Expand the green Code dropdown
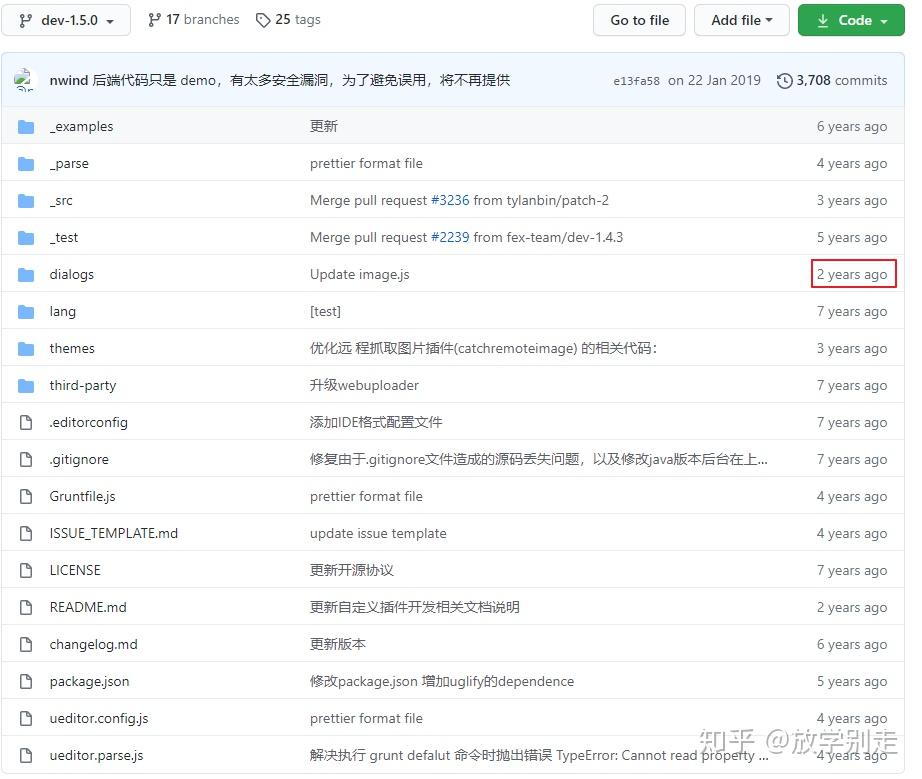The height and width of the screenshot is (779, 922). point(851,19)
